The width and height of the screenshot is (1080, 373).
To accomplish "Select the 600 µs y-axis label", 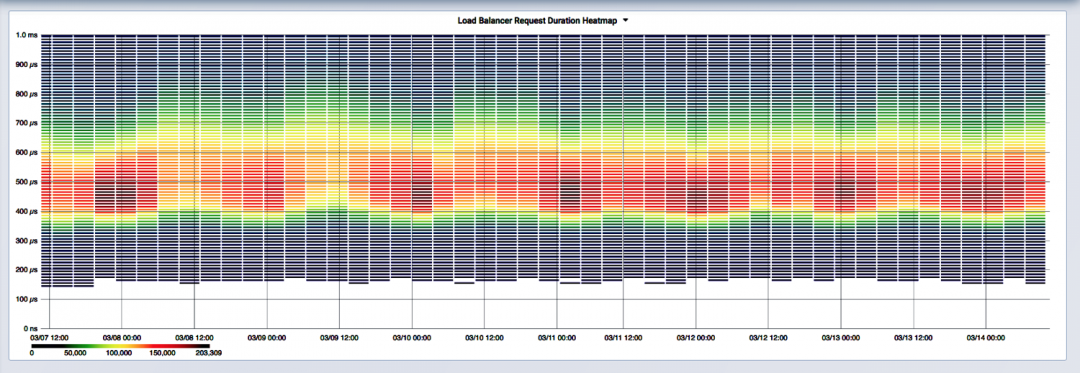I will [x=27, y=153].
